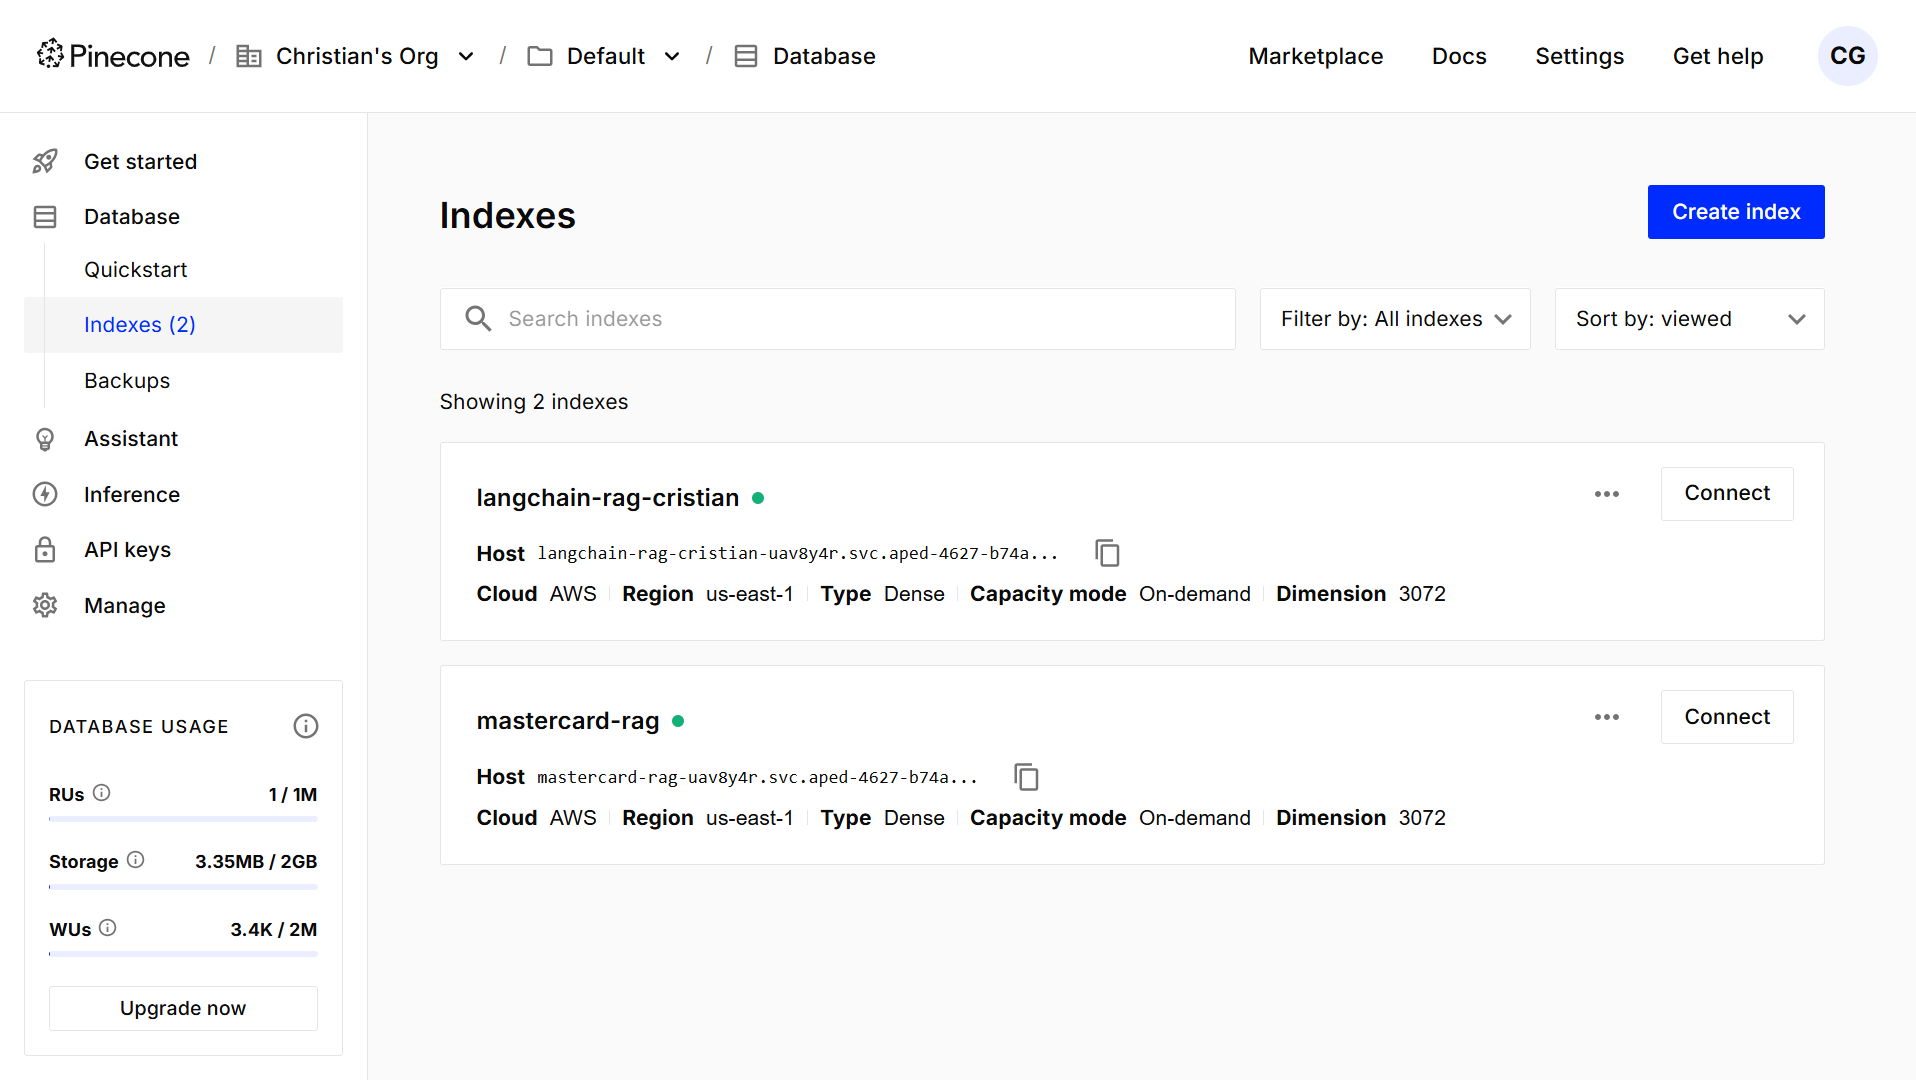Open the langchain-rag-cristian index name
Viewport: 1916px width, 1080px height.
tap(608, 498)
